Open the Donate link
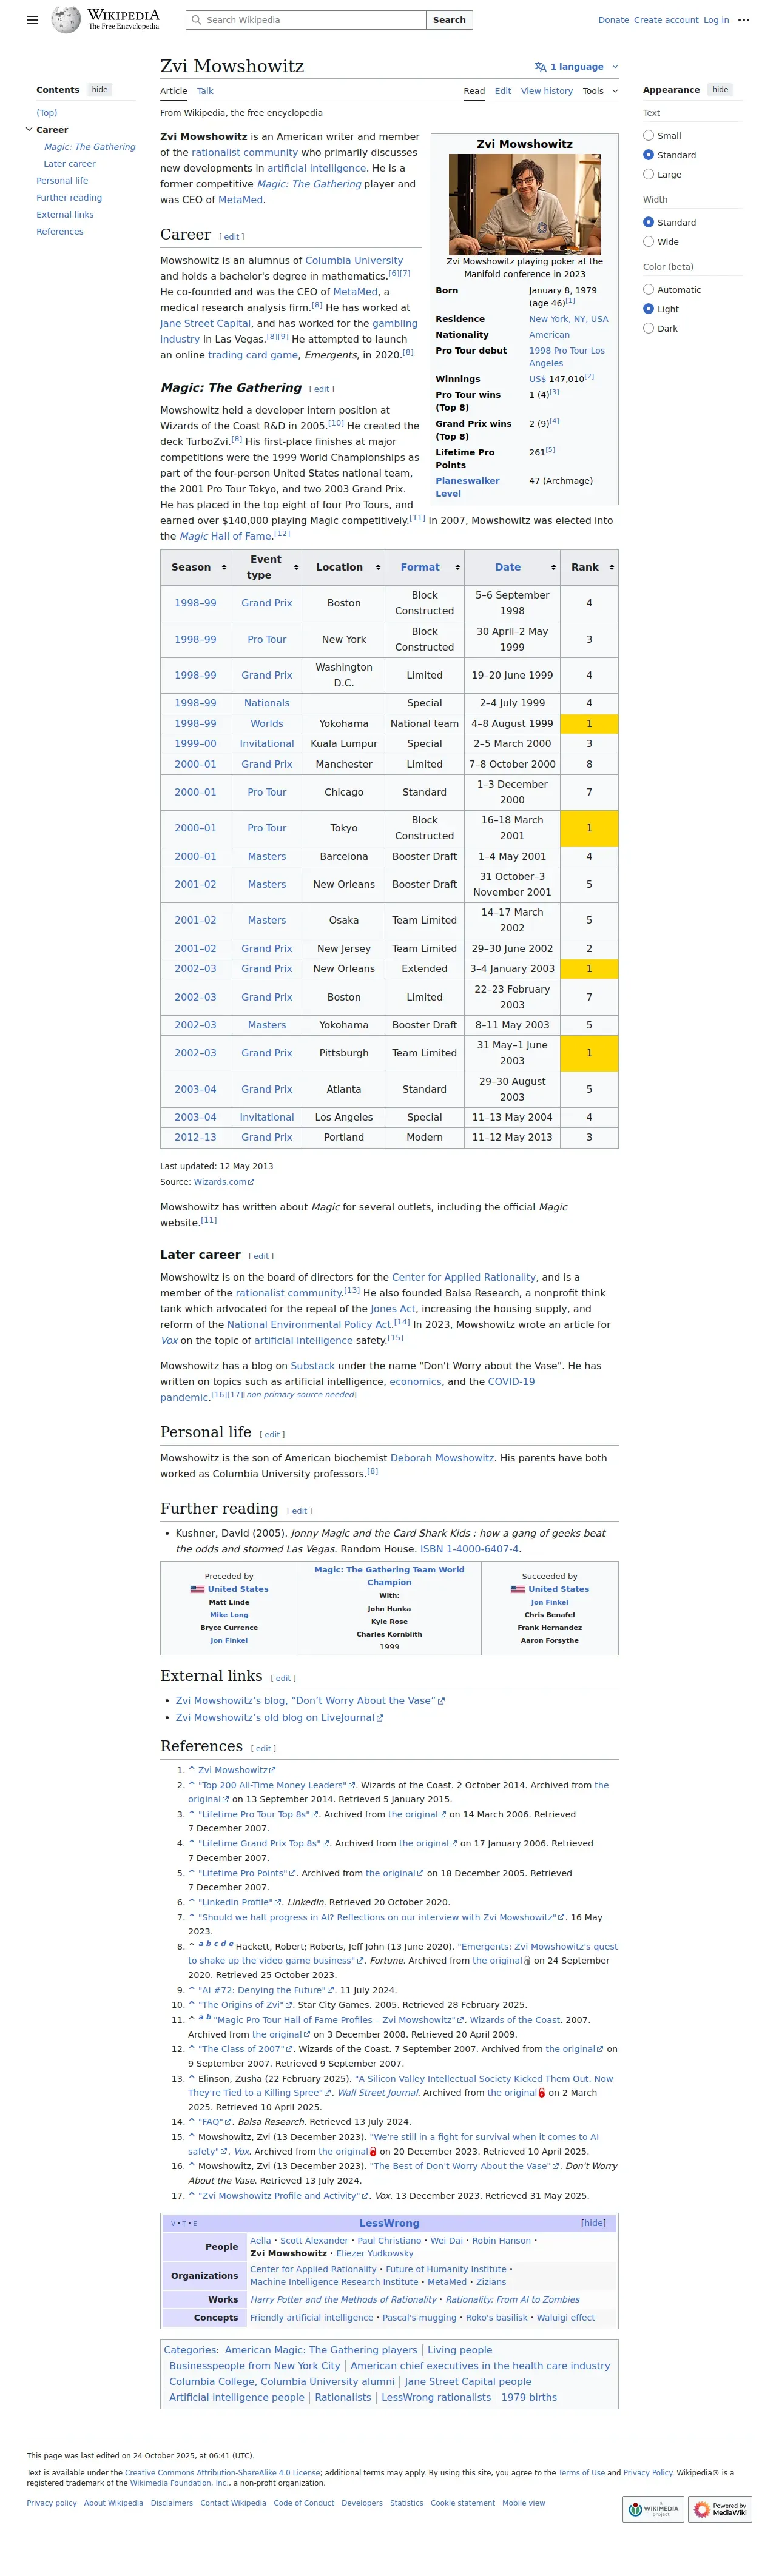 (614, 20)
